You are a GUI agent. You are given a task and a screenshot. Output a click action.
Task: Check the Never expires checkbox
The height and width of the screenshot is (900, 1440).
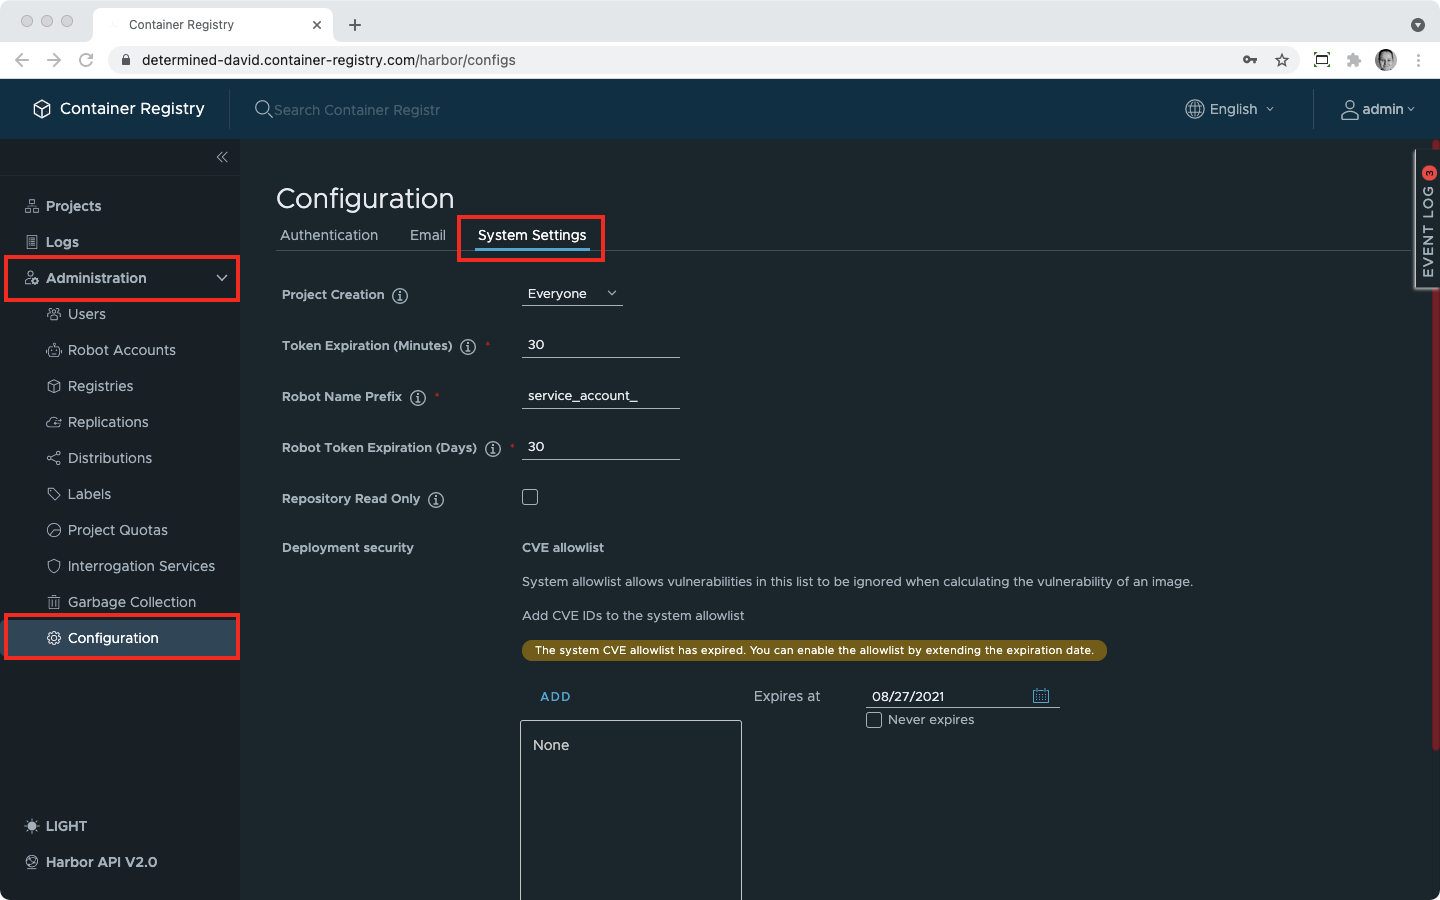[874, 720]
